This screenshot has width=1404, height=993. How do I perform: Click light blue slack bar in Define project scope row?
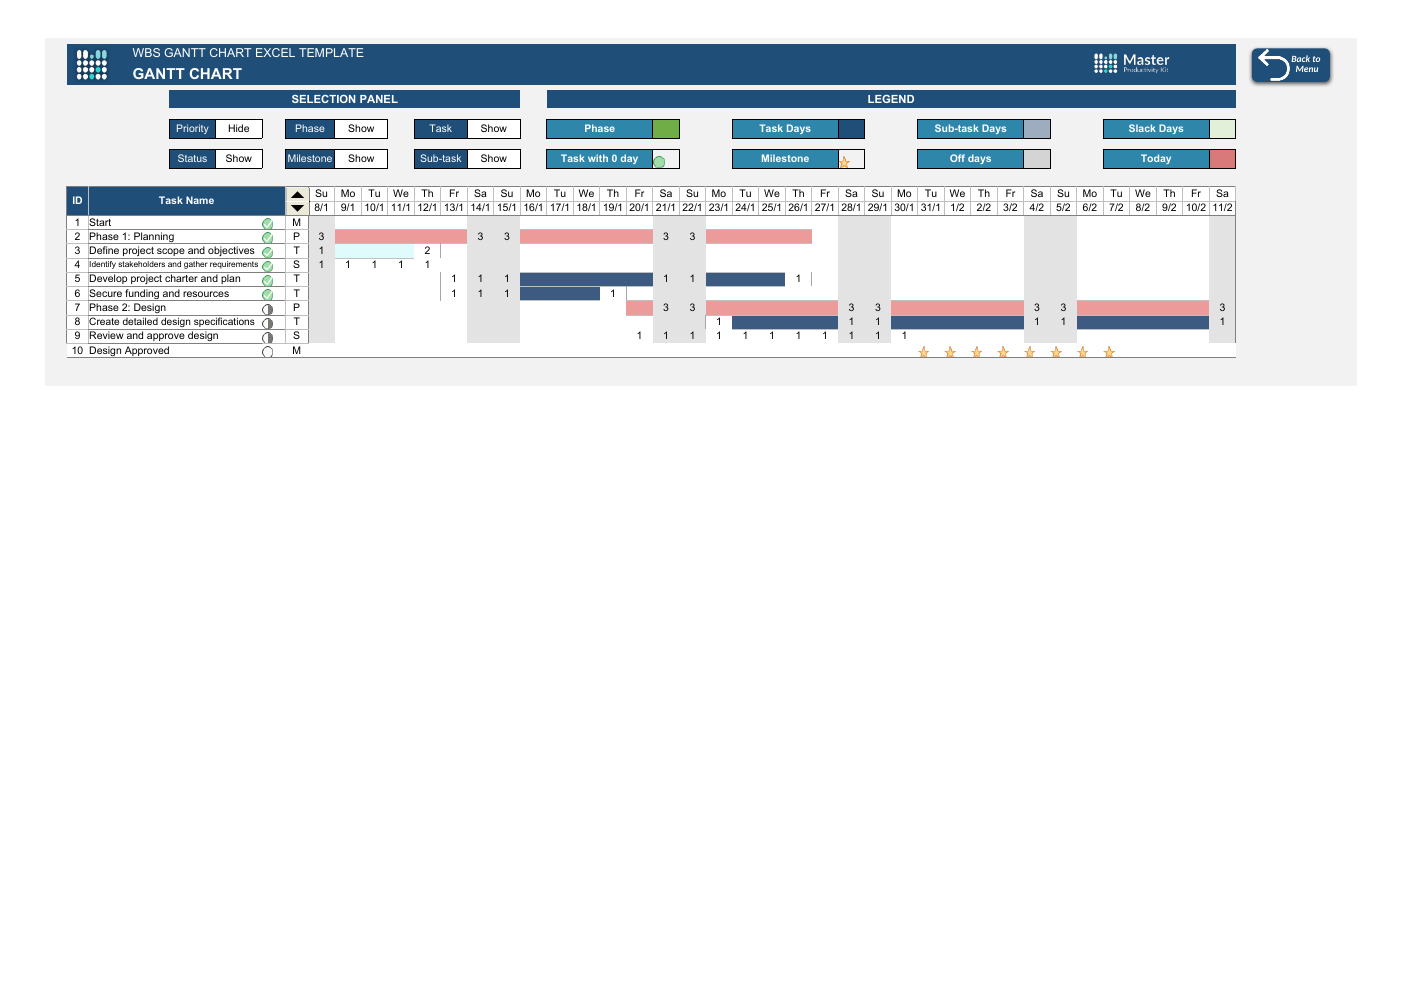tap(374, 251)
